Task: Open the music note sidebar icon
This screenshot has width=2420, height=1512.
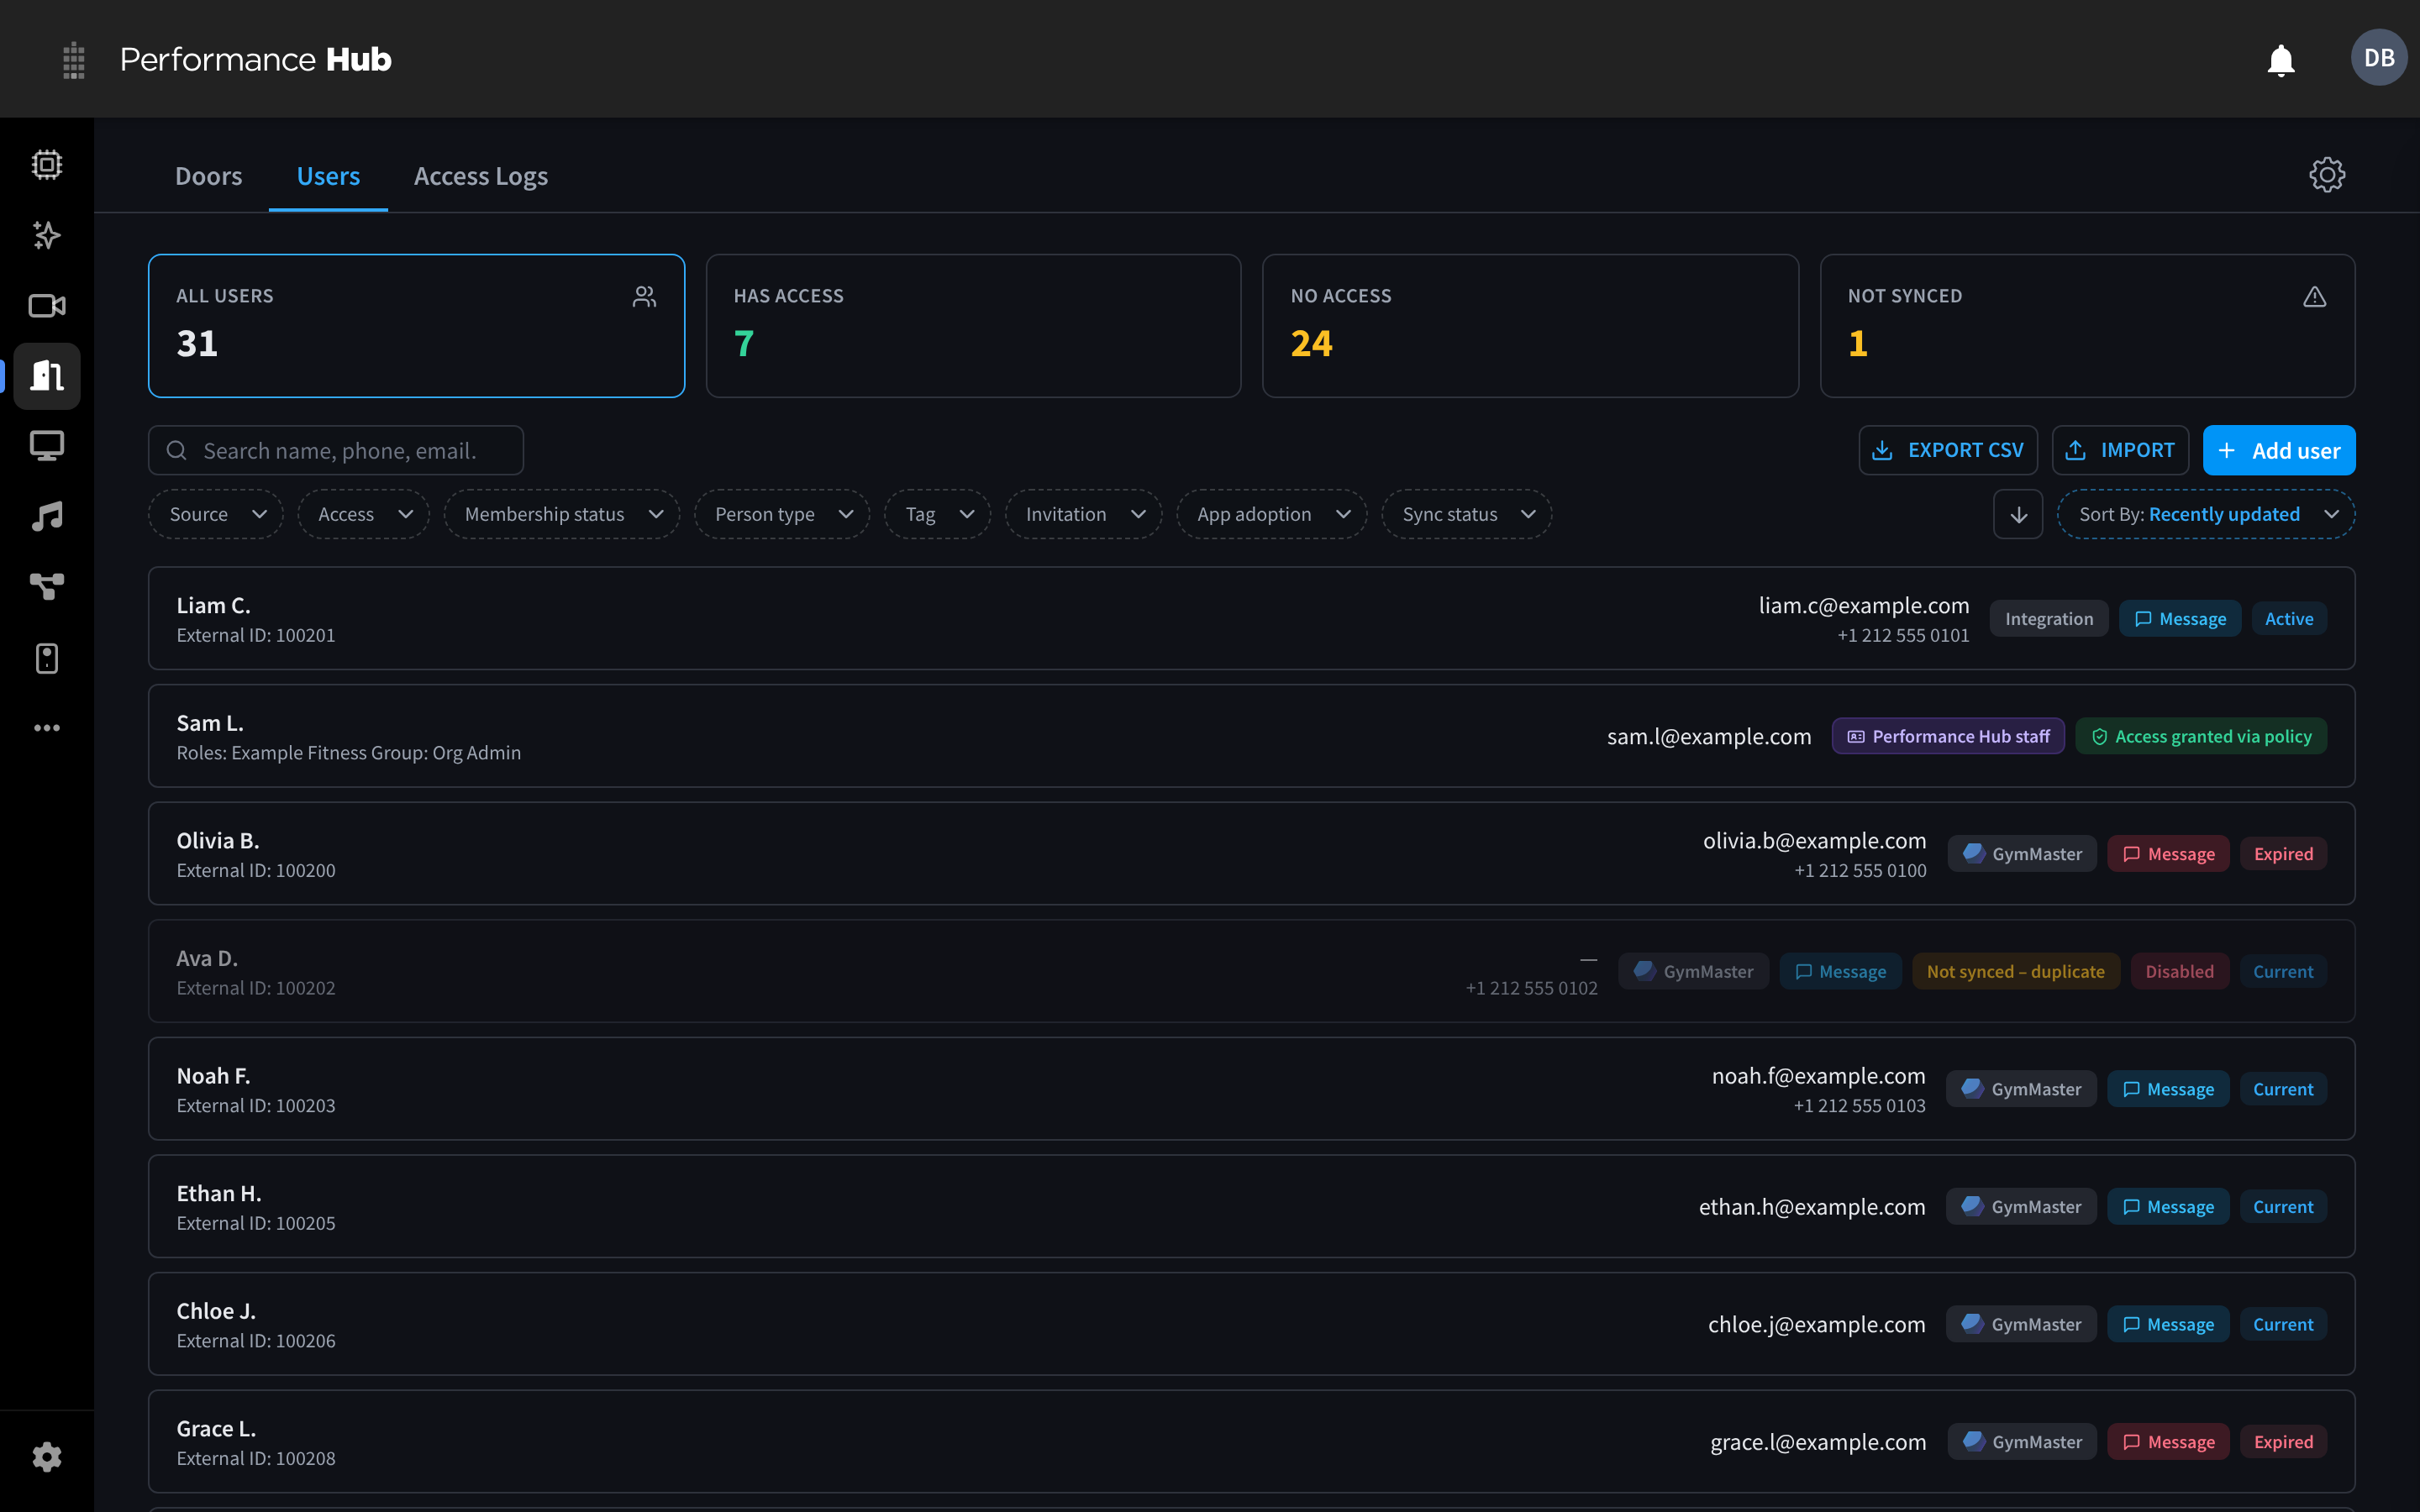Action: click(47, 516)
